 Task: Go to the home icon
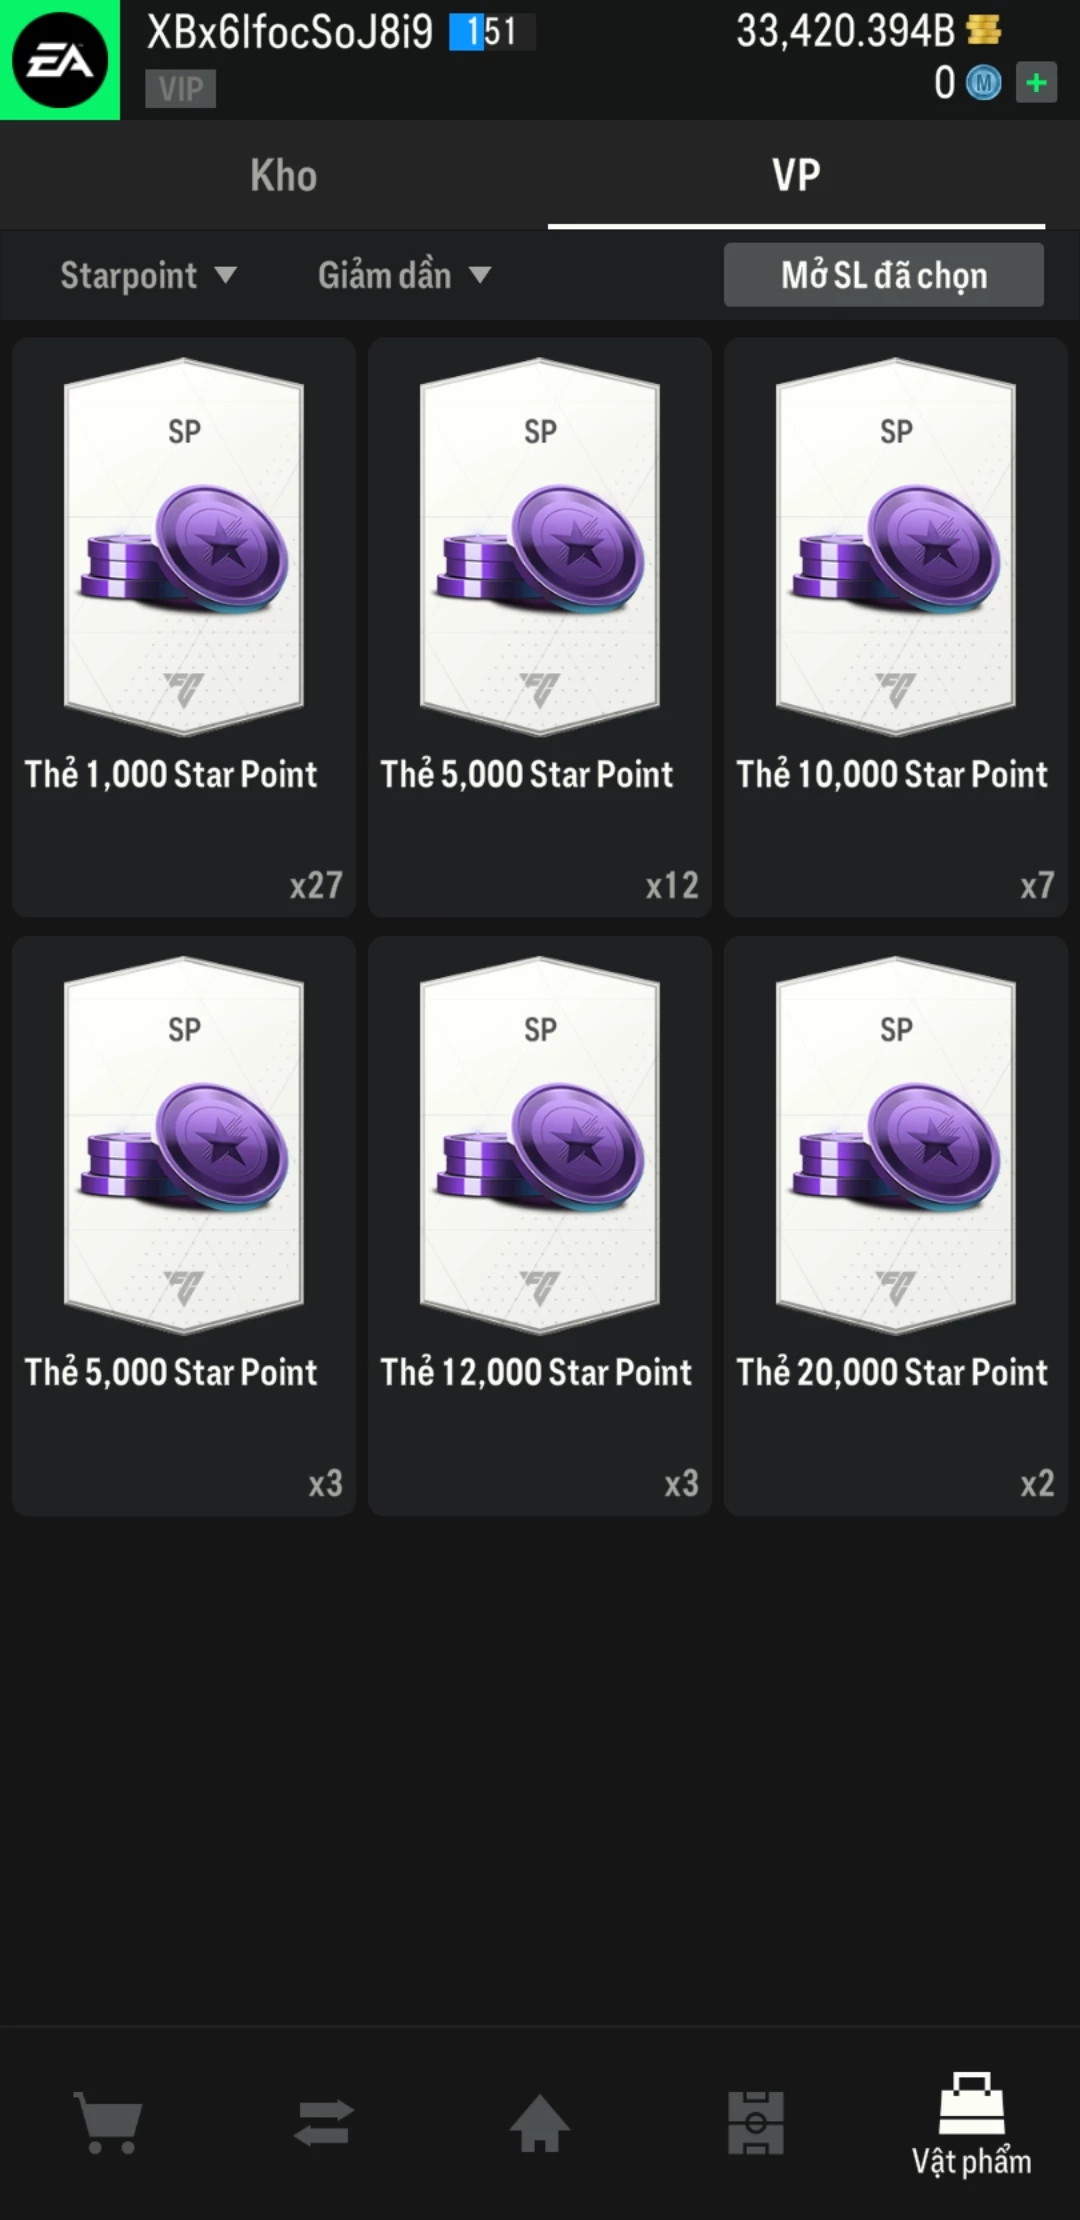(540, 2122)
